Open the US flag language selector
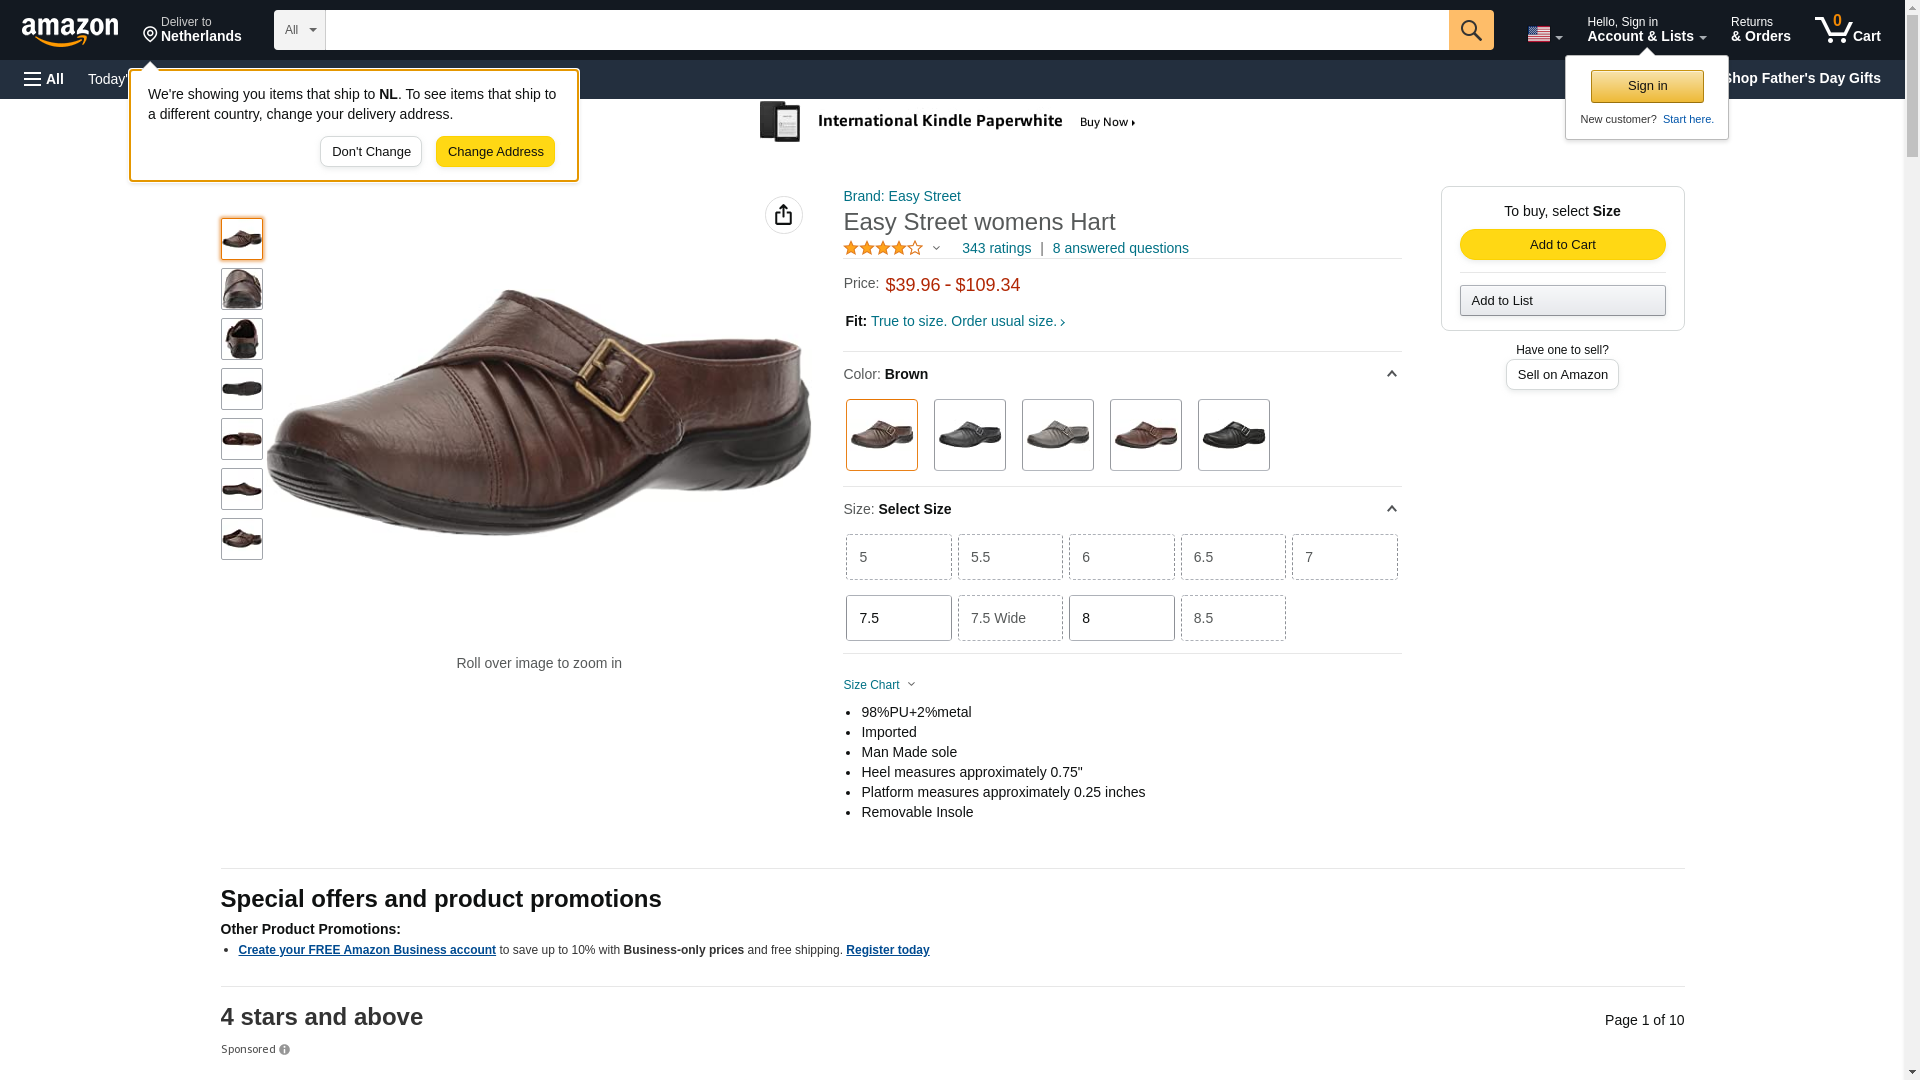This screenshot has height=1080, width=1920. pyautogui.click(x=1544, y=34)
